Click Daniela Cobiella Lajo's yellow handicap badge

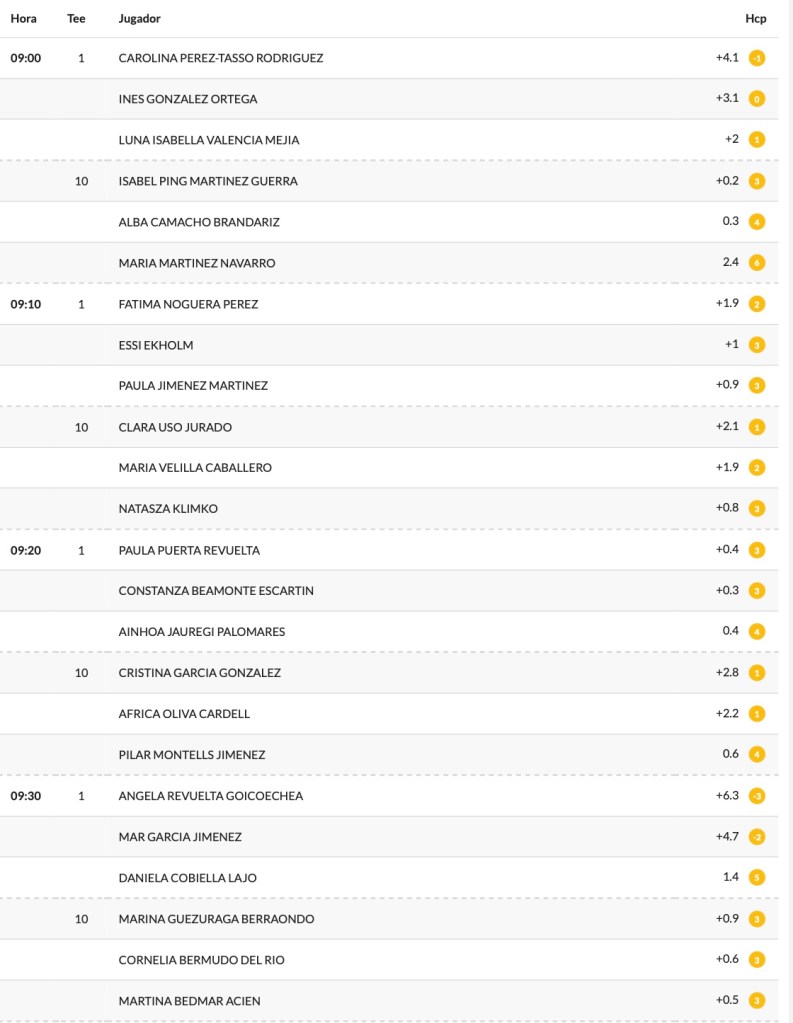point(757,878)
